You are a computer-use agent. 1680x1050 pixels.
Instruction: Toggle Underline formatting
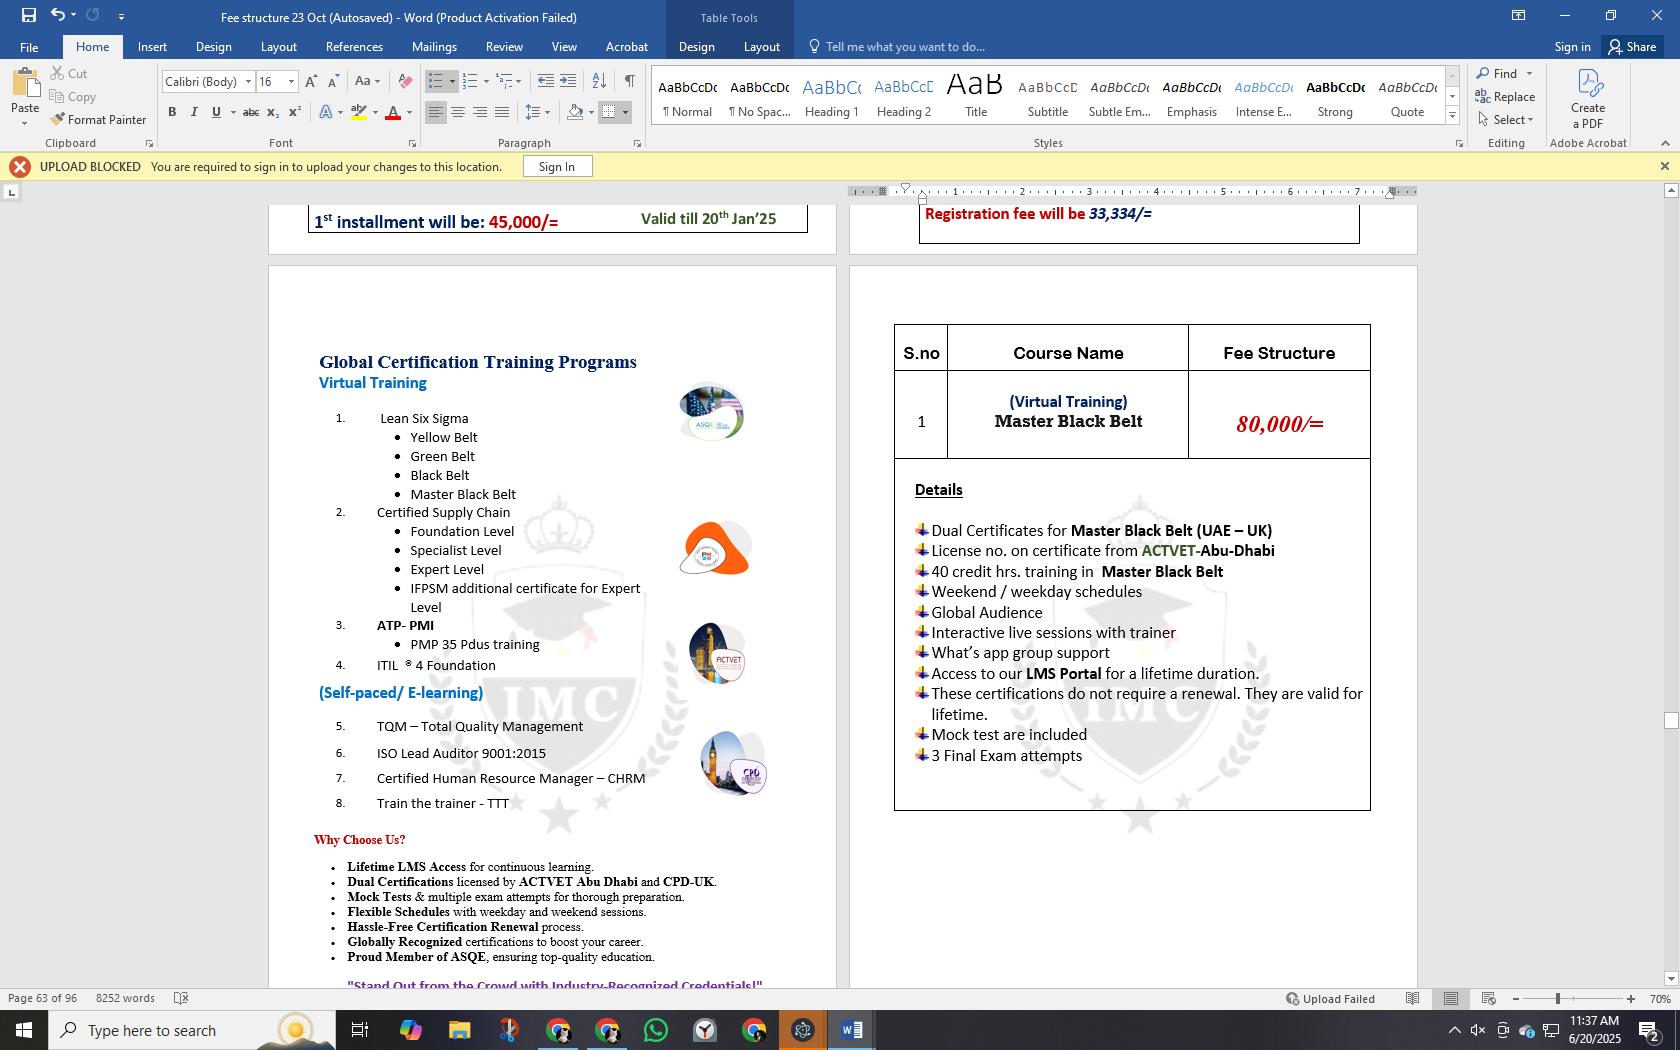216,112
